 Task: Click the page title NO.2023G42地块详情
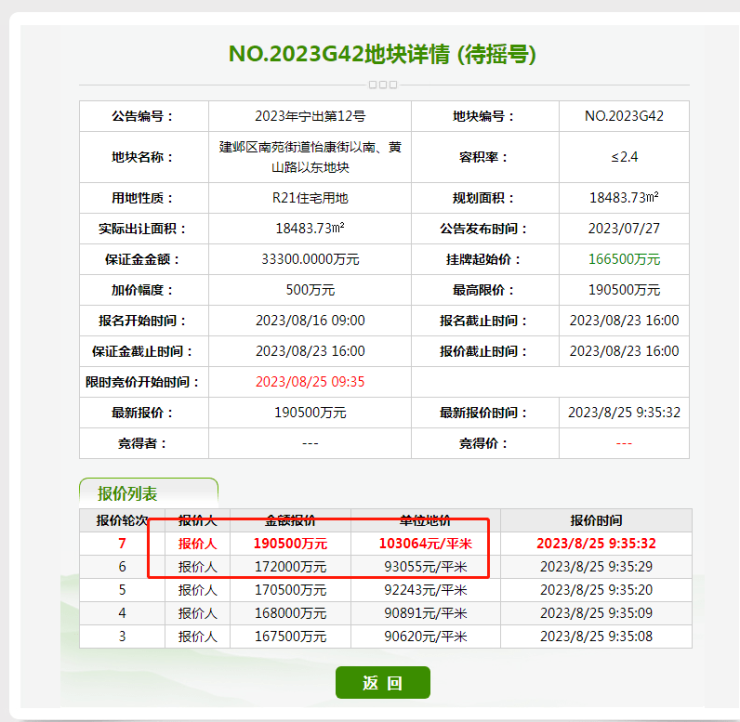(383, 54)
